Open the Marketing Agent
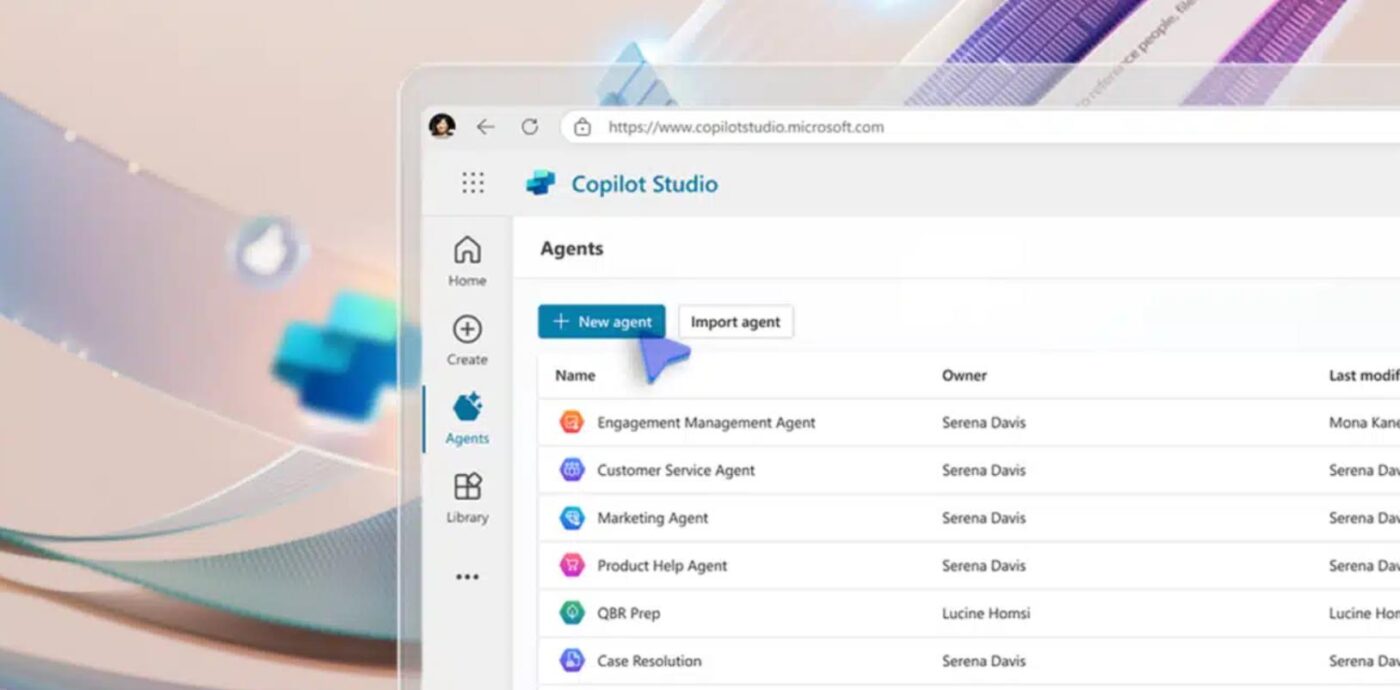Image resolution: width=1400 pixels, height=690 pixels. [x=652, y=518]
